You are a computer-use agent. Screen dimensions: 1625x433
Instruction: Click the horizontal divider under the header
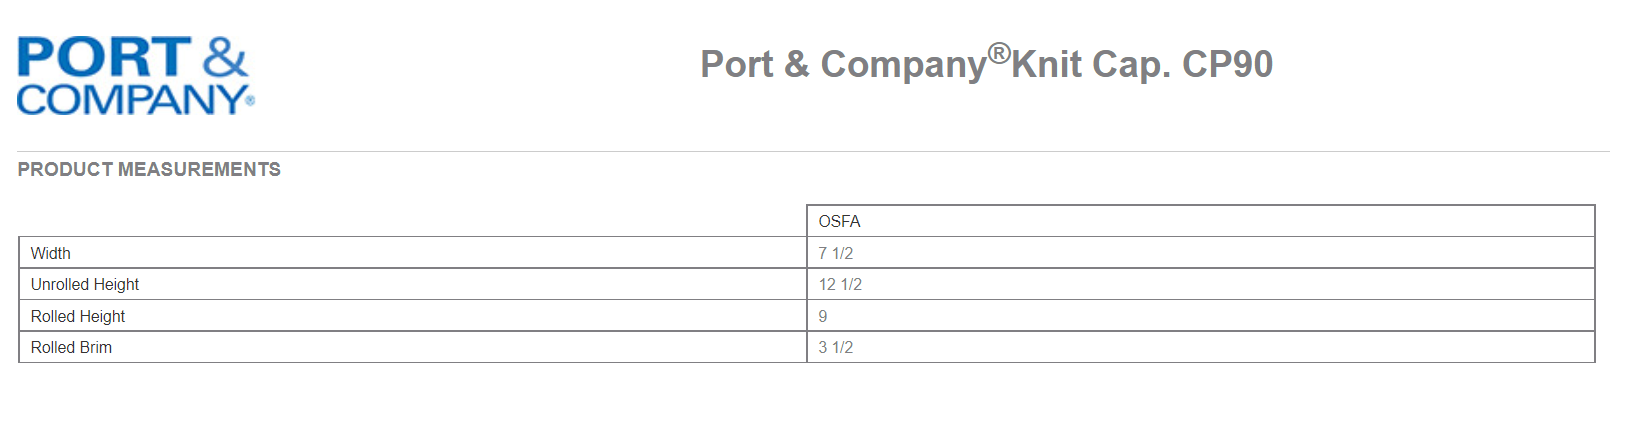point(813,152)
